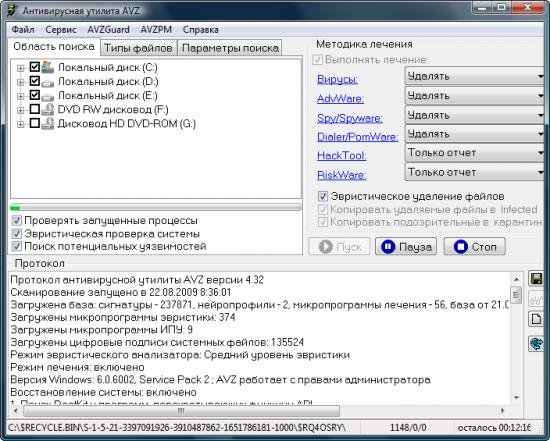This screenshot has width=550, height=441.
Task: Click the HackTool link
Action: tap(341, 155)
